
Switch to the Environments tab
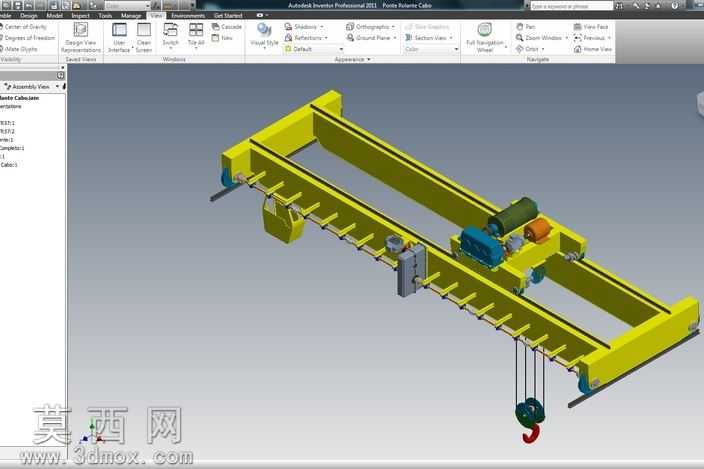[x=188, y=16]
